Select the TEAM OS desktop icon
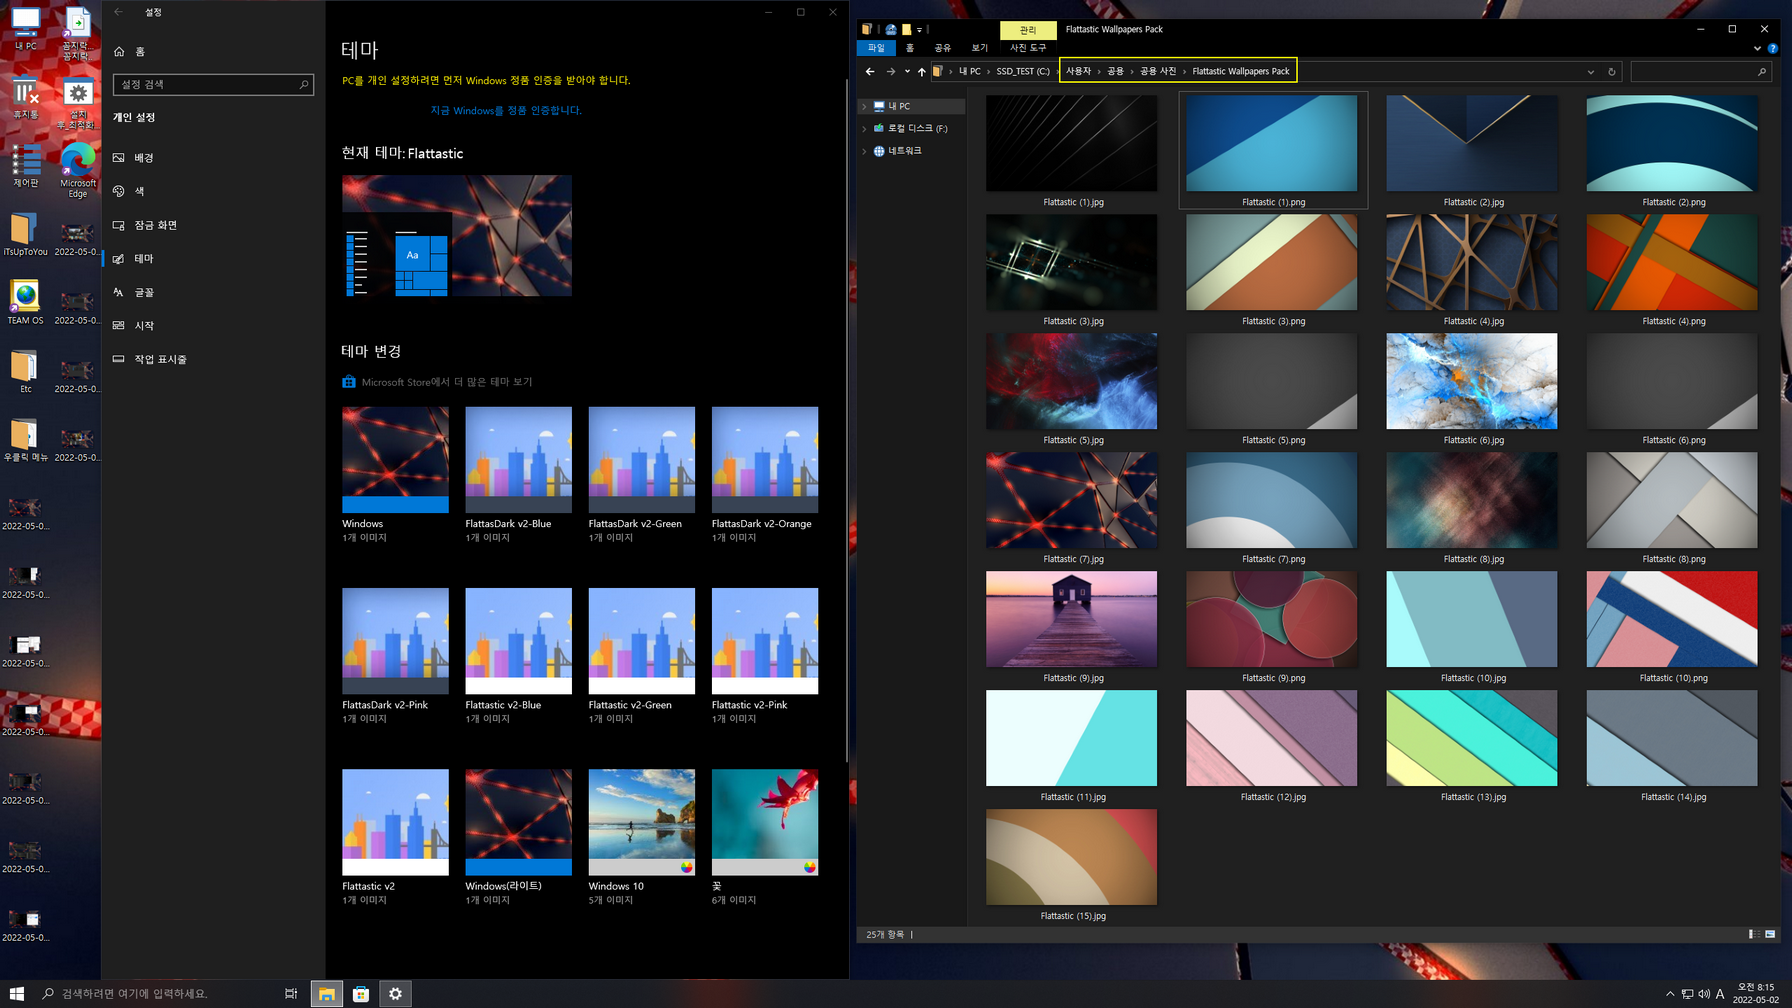Image resolution: width=1792 pixels, height=1008 pixels. tap(25, 302)
